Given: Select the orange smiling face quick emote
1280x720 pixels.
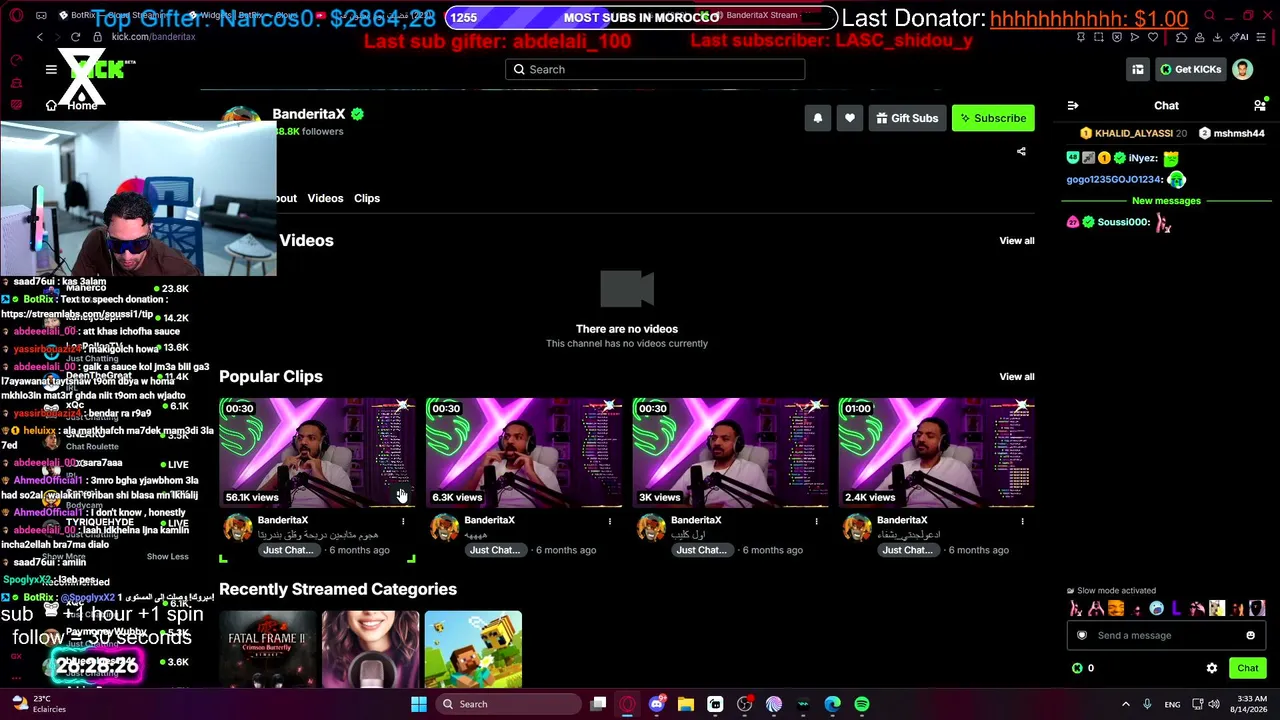Looking at the screenshot, I should [1117, 609].
